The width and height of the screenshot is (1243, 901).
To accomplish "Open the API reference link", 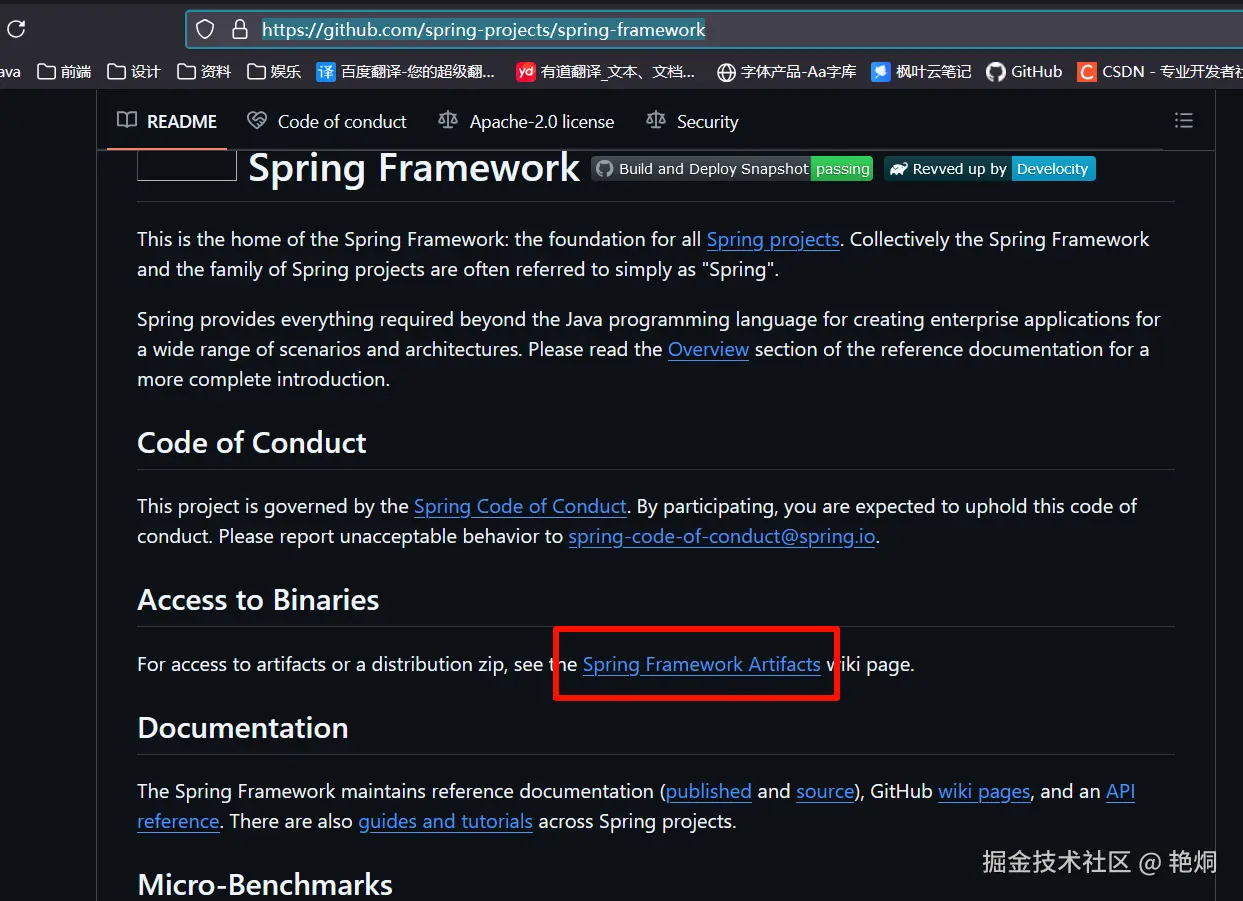I will click(x=1120, y=792).
